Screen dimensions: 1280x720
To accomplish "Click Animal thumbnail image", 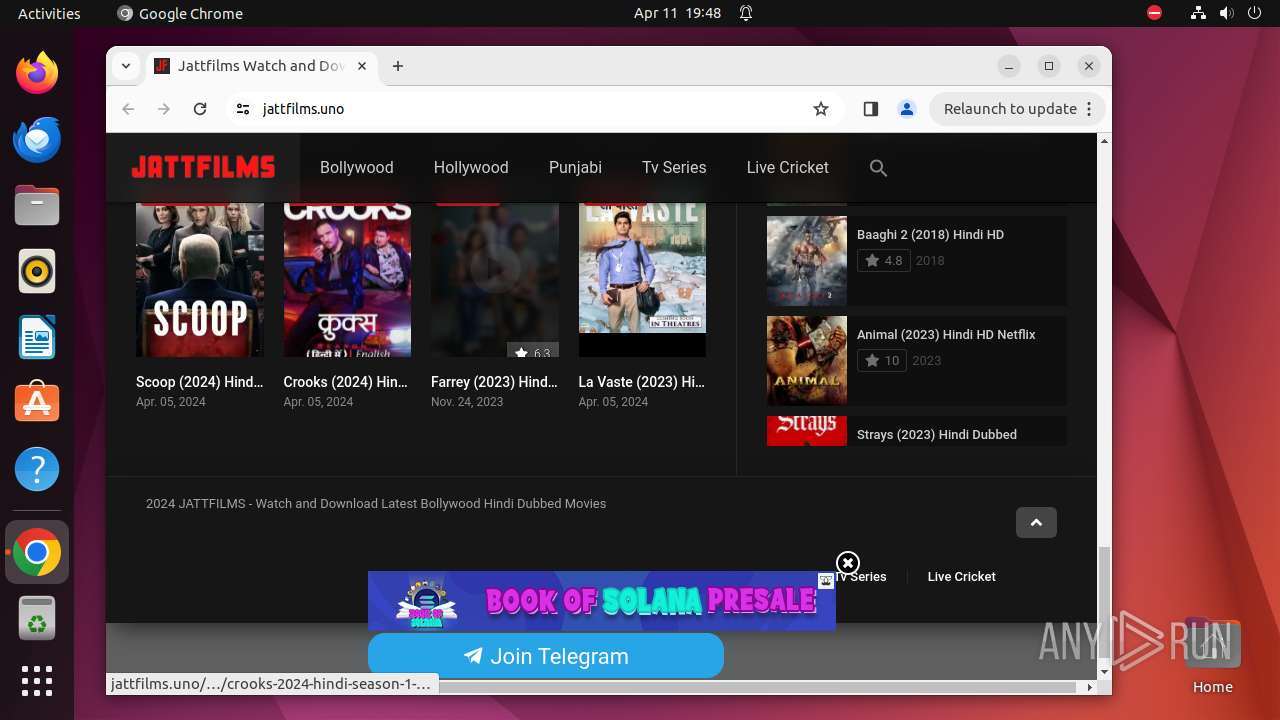I will (807, 361).
